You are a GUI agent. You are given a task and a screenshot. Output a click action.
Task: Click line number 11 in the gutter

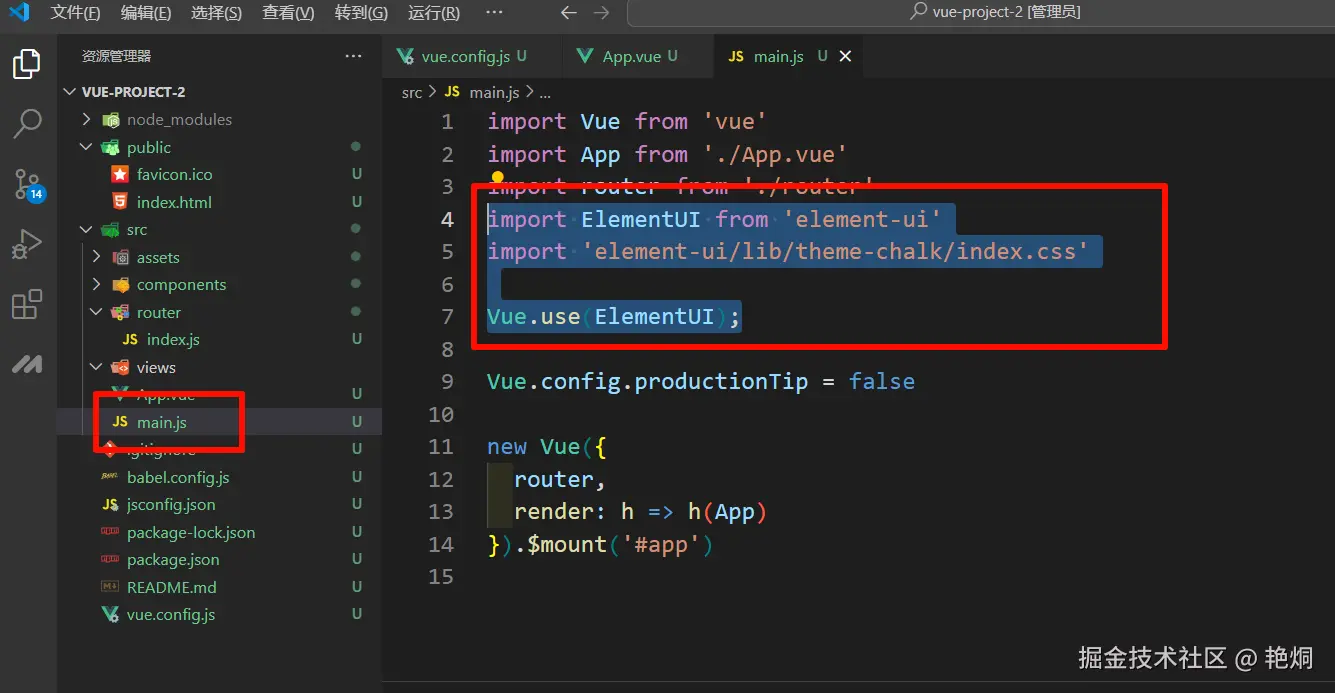(x=441, y=447)
